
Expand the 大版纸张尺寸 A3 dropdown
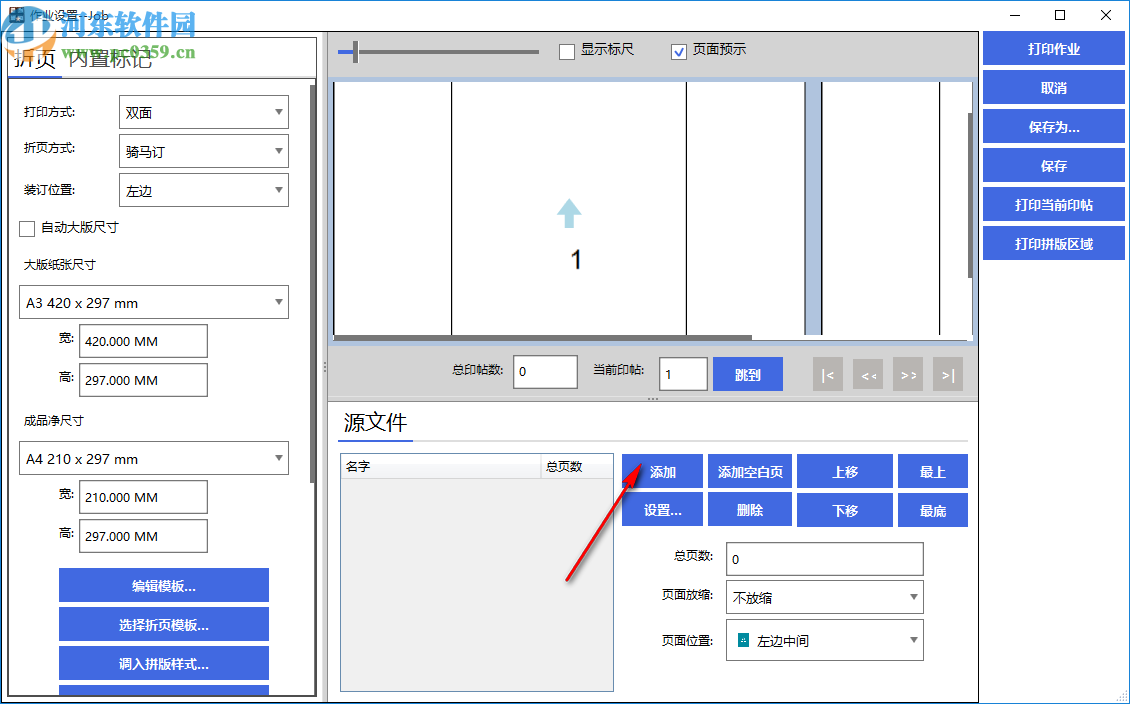154,303
